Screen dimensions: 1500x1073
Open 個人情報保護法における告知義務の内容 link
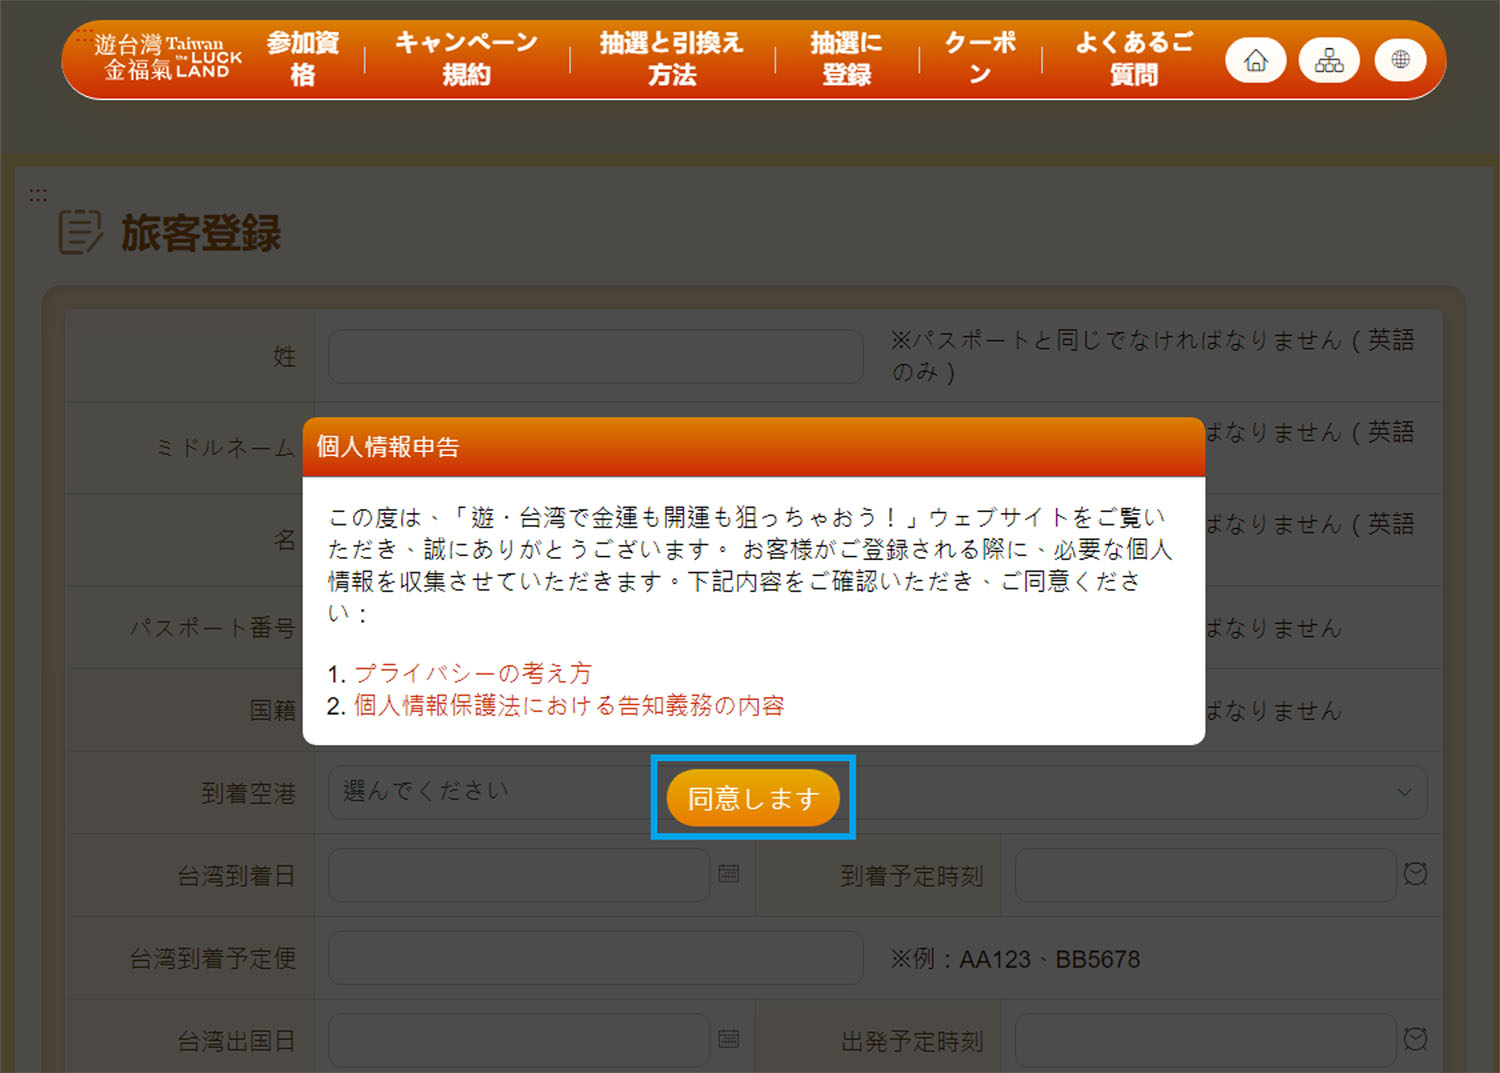568,705
